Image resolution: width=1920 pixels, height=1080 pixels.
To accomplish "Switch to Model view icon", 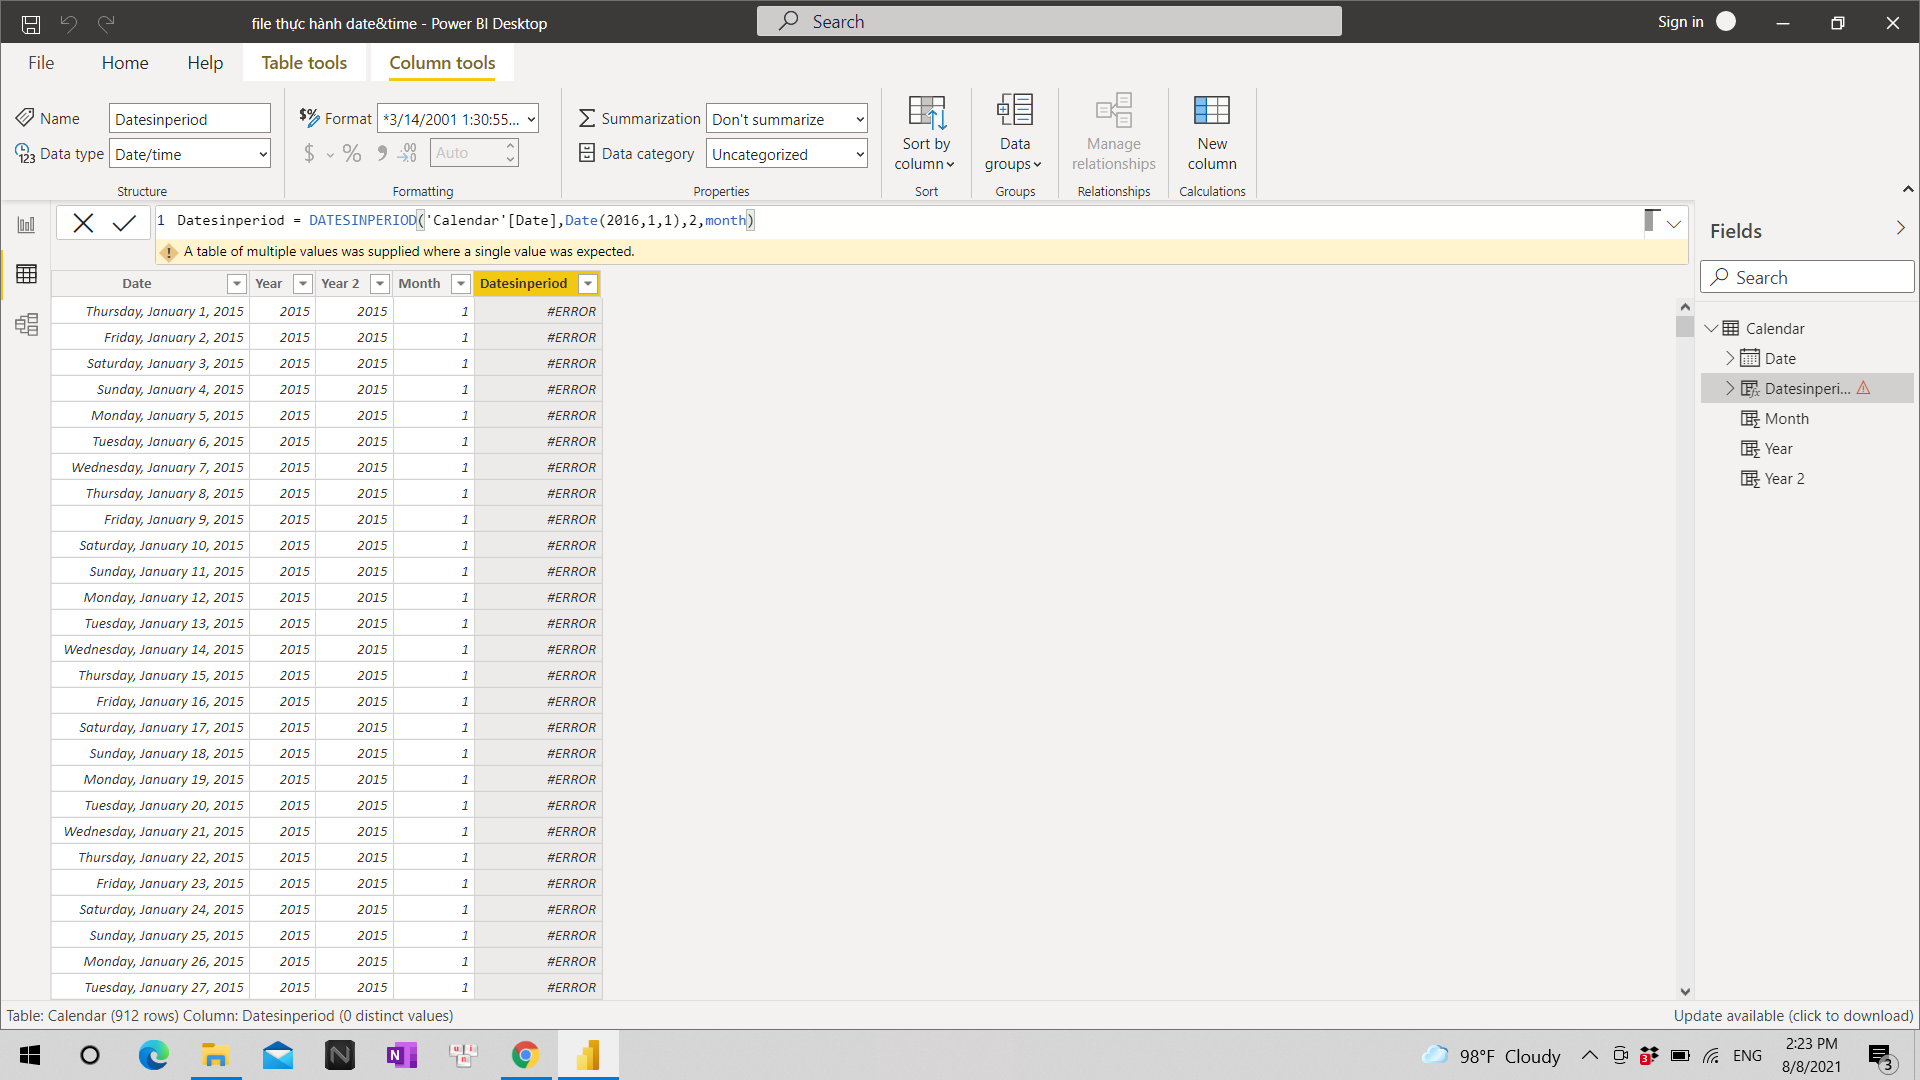I will click(26, 324).
